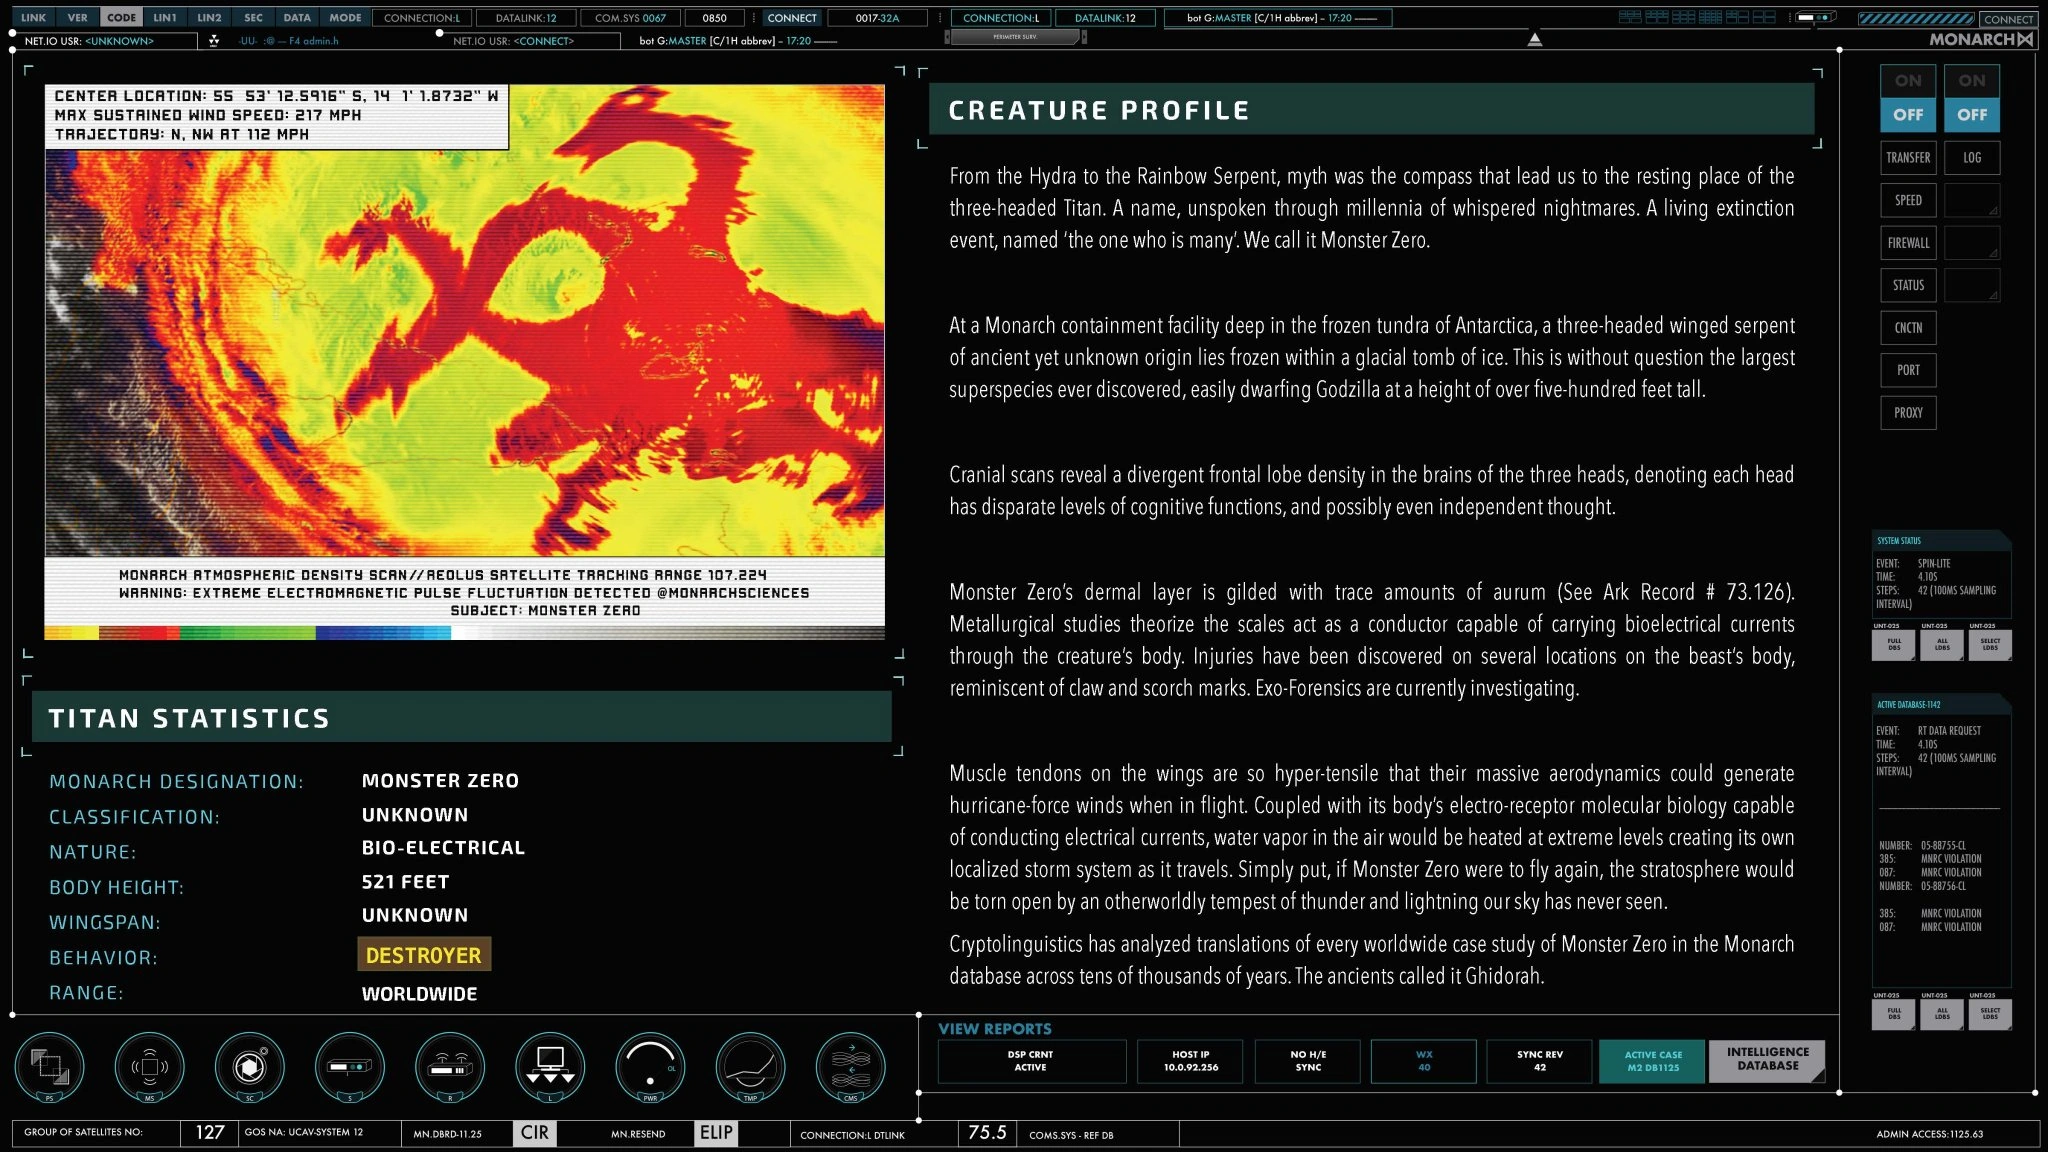Switch to the CODE tab
Image resolution: width=2048 pixels, height=1152 pixels.
[122, 17]
